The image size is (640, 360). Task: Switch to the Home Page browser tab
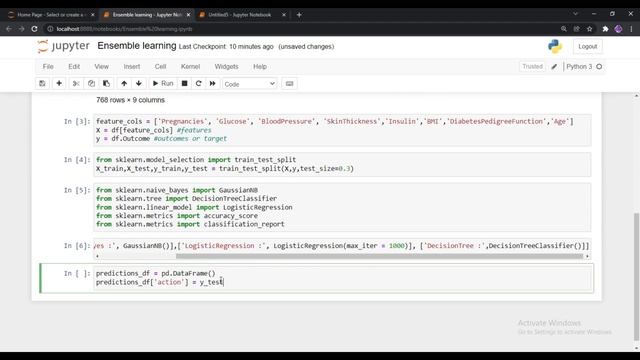coord(51,15)
